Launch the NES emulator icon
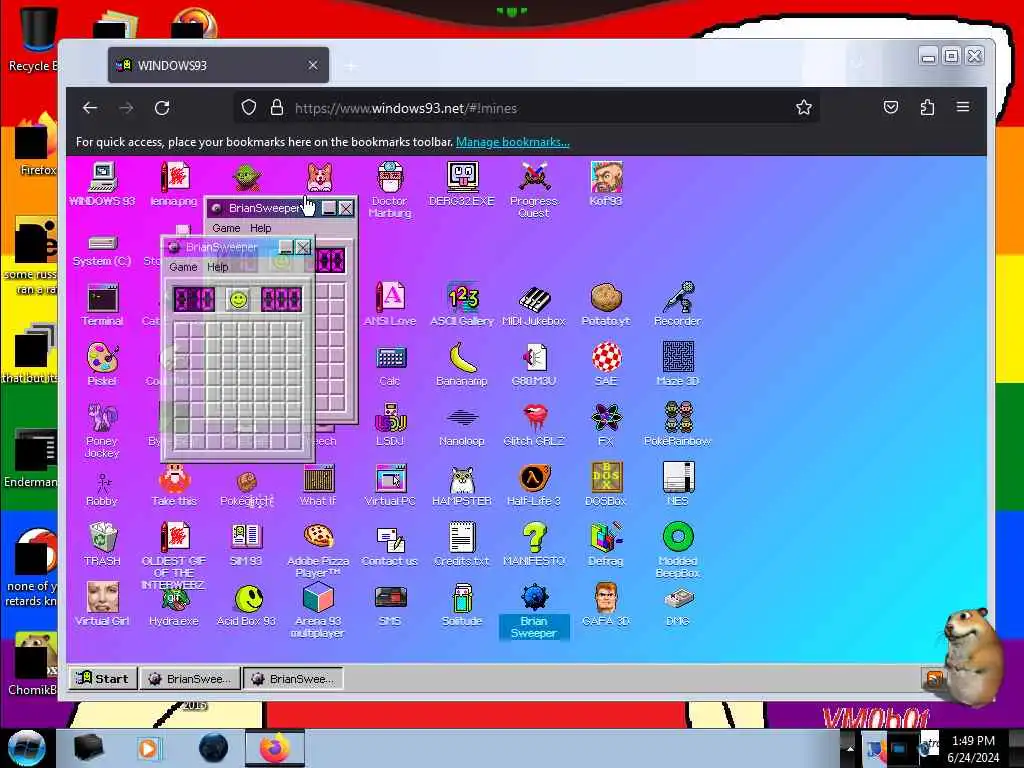The image size is (1024, 768). point(678,485)
